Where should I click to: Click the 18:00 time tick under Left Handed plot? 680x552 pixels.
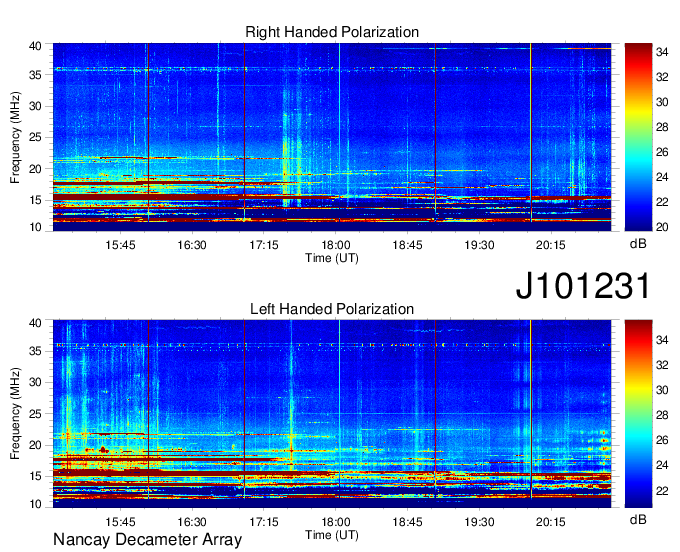336,522
